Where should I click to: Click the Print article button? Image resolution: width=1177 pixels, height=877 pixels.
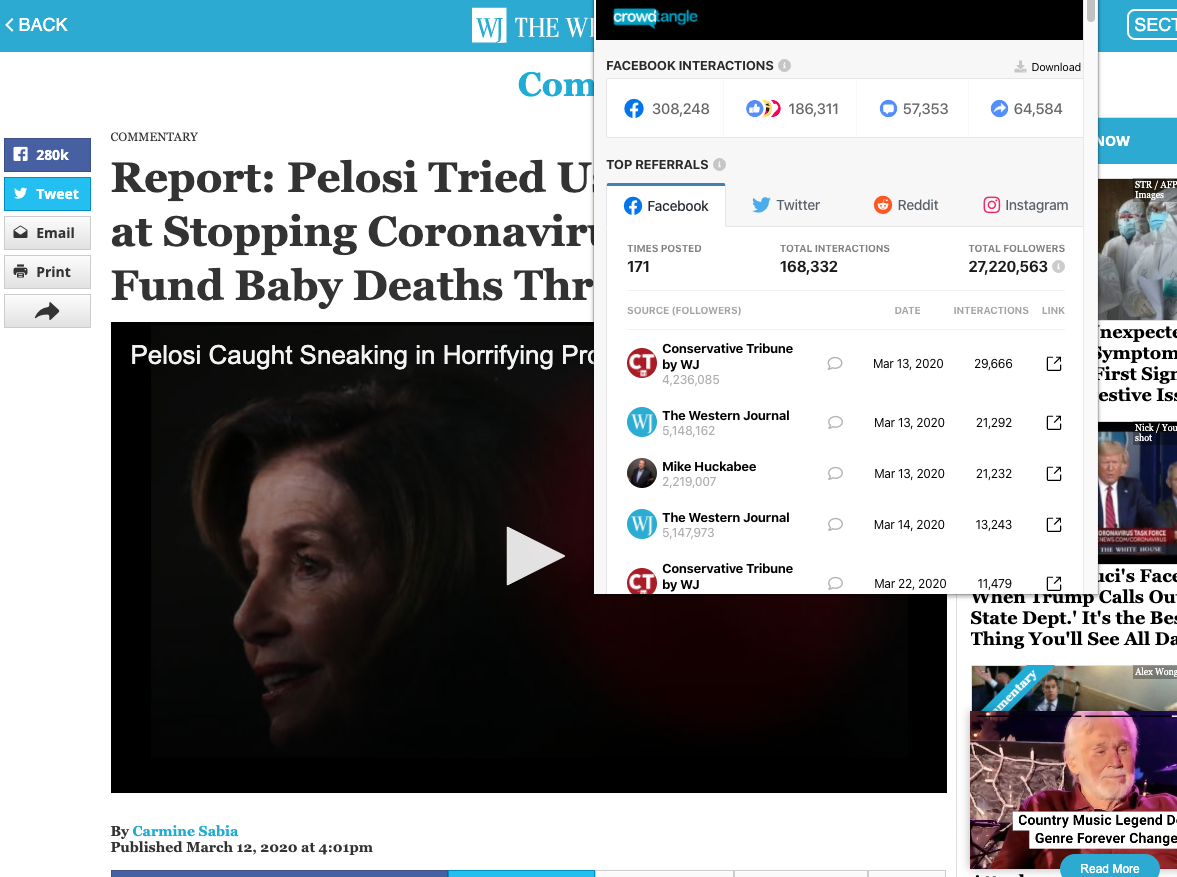tap(47, 272)
